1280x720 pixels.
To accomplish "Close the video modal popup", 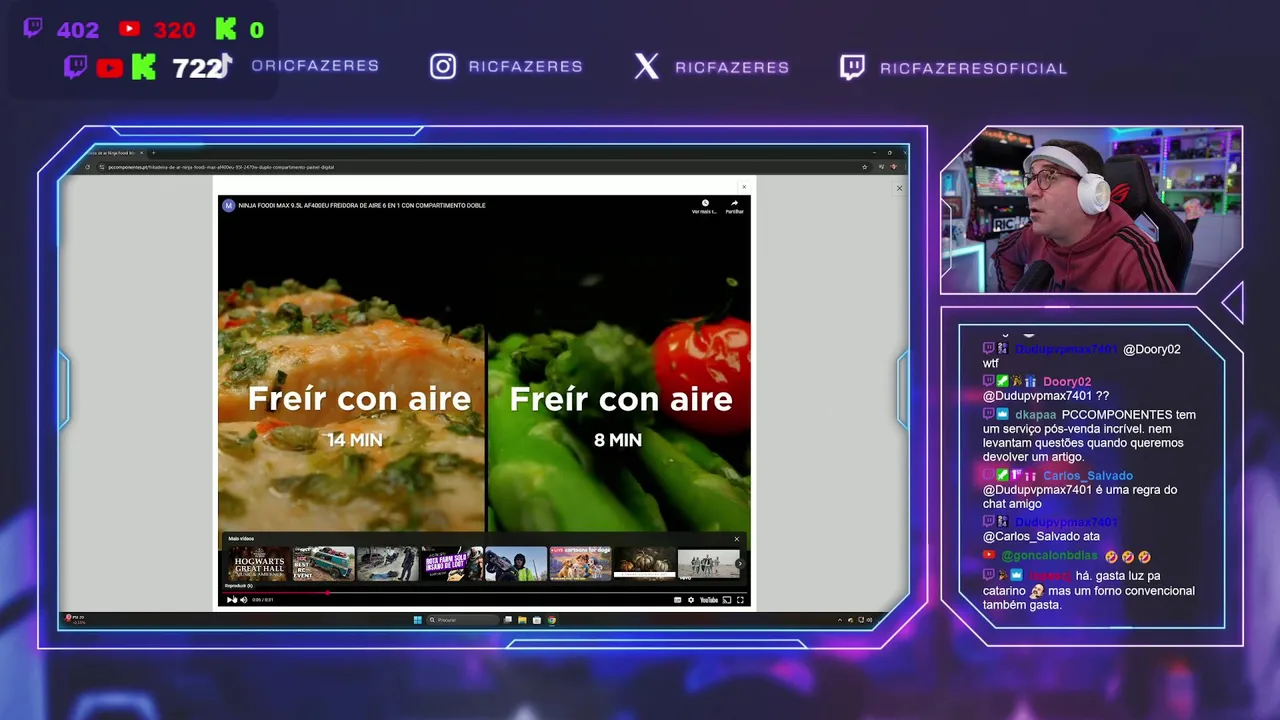I will click(744, 187).
